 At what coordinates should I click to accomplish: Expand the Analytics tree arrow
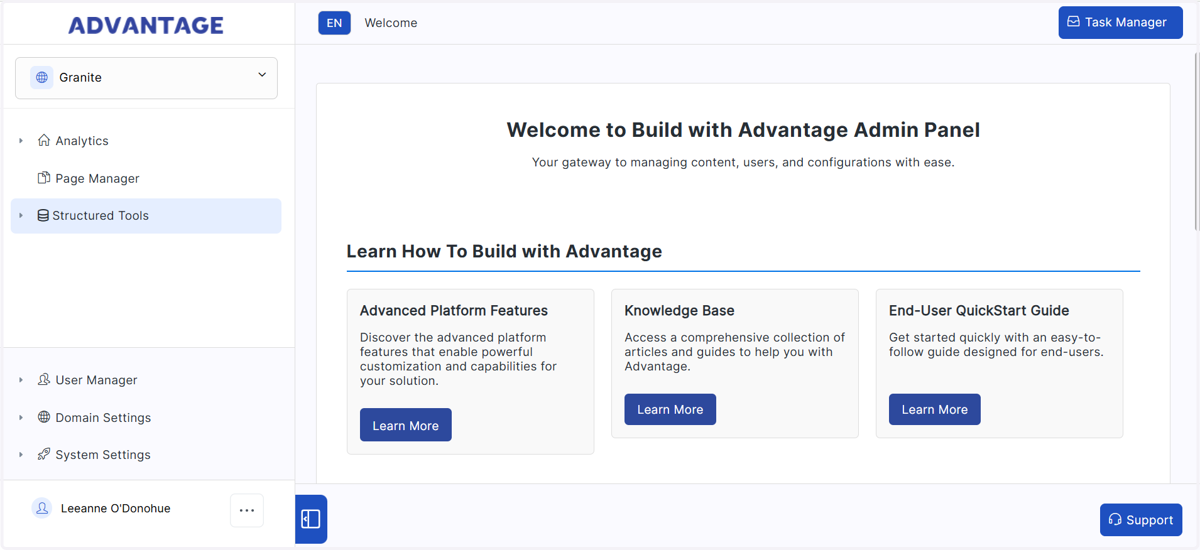coord(21,141)
